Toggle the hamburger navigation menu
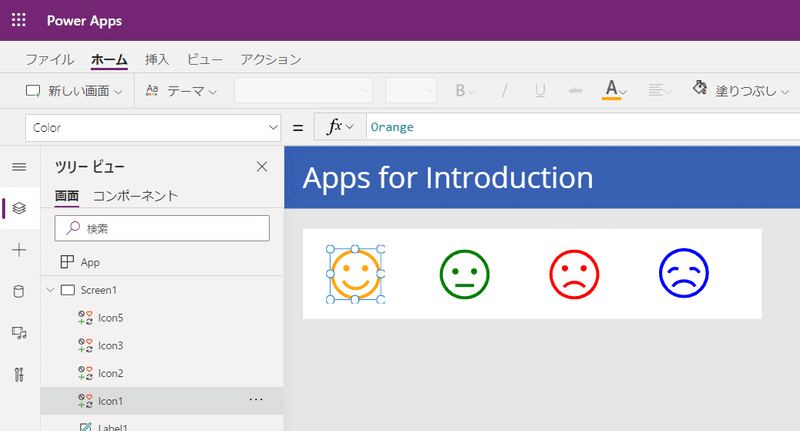This screenshot has width=800, height=431. click(x=19, y=167)
